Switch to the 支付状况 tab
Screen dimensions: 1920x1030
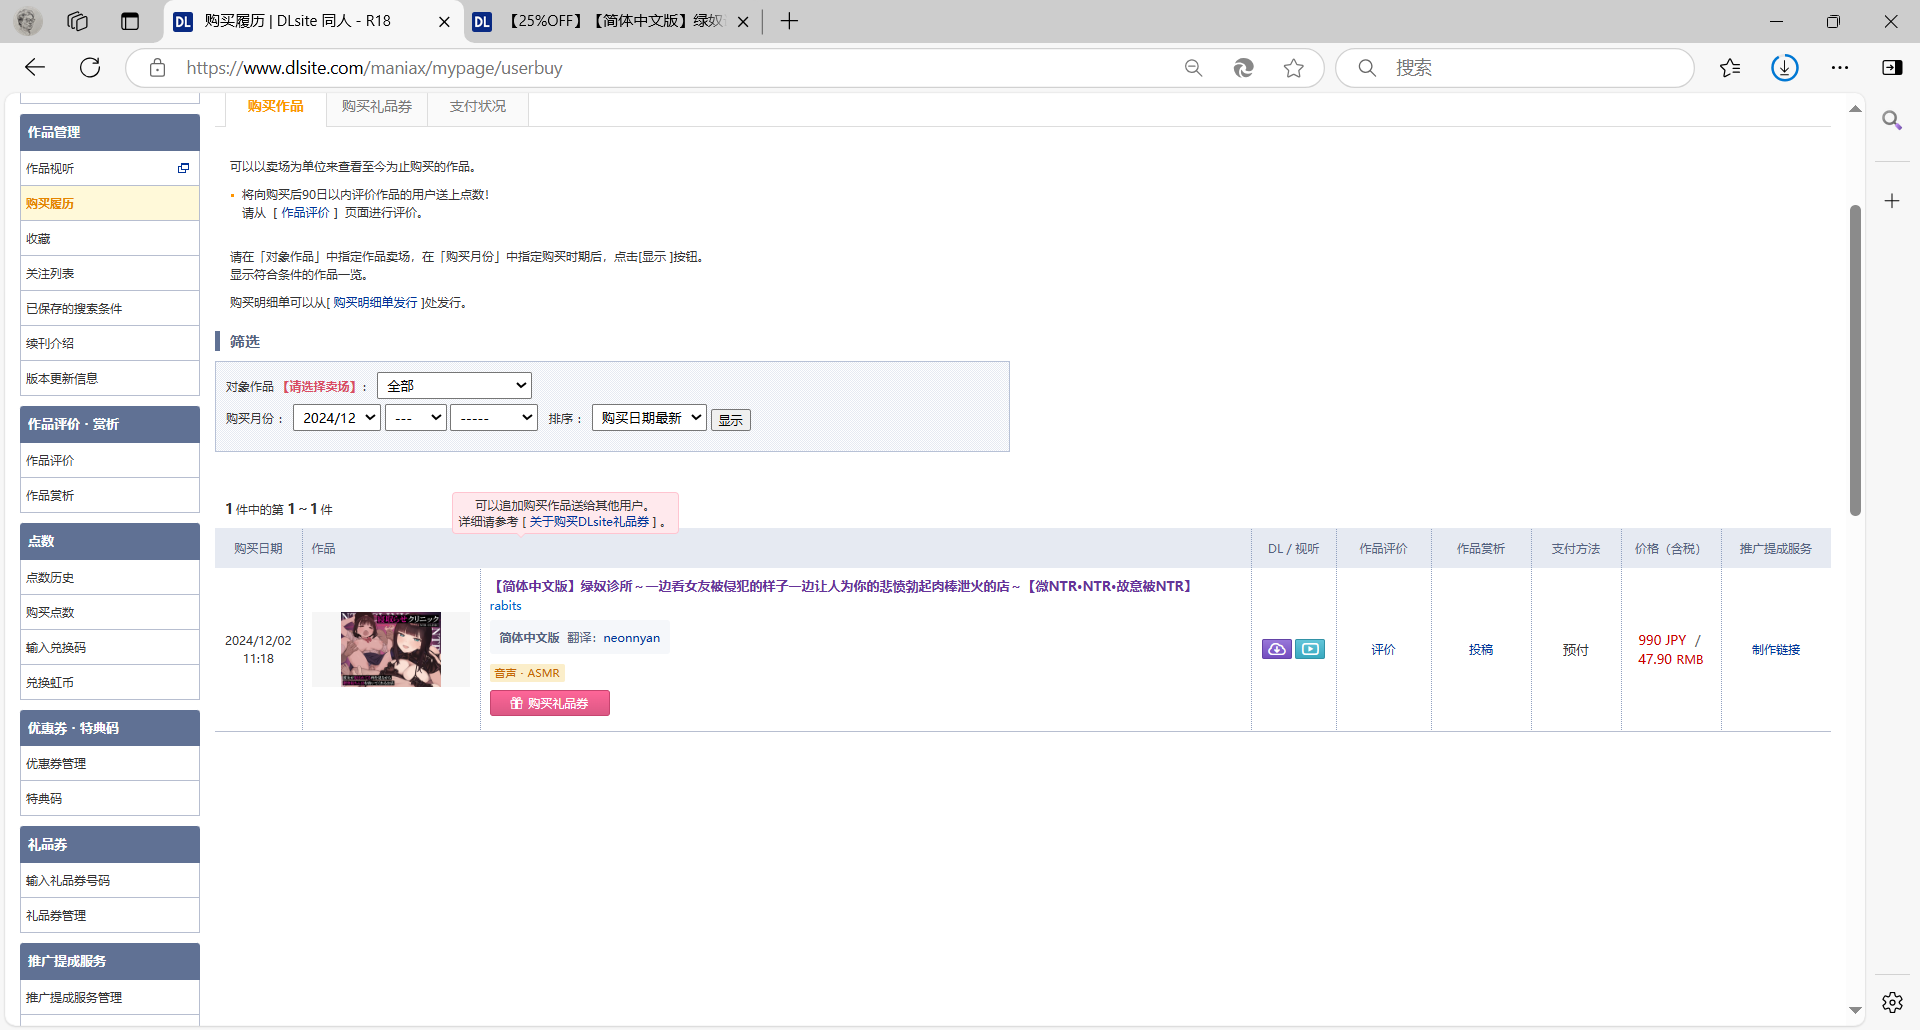tap(478, 106)
